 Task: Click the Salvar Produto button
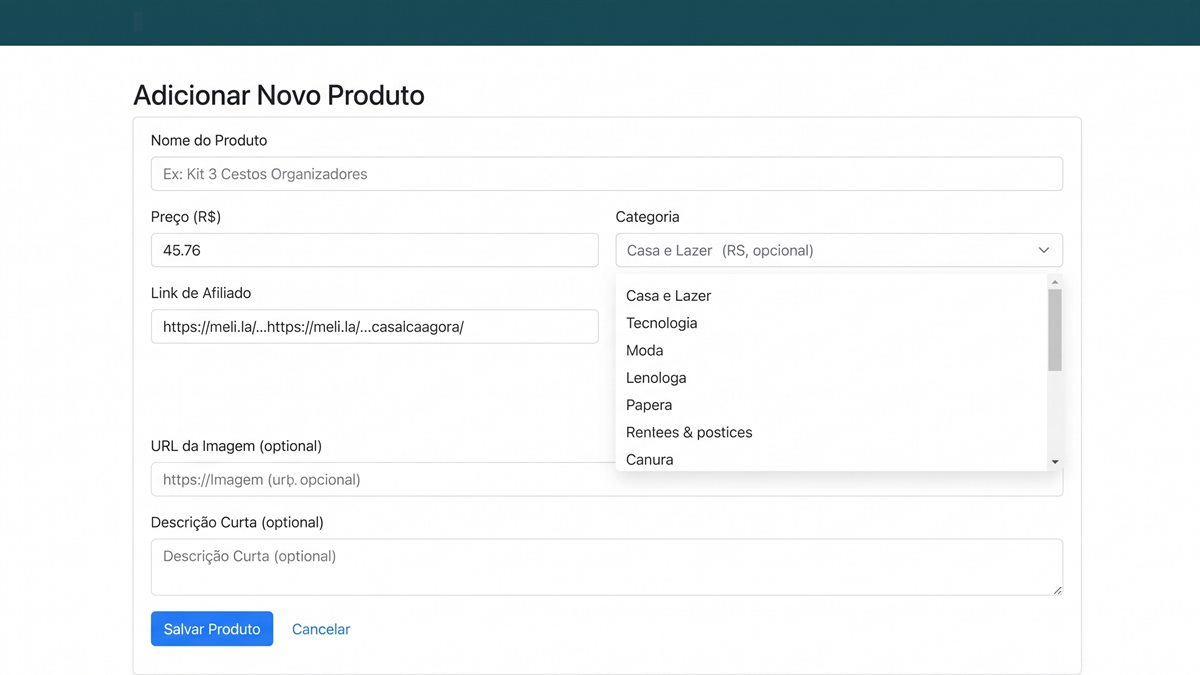click(212, 629)
